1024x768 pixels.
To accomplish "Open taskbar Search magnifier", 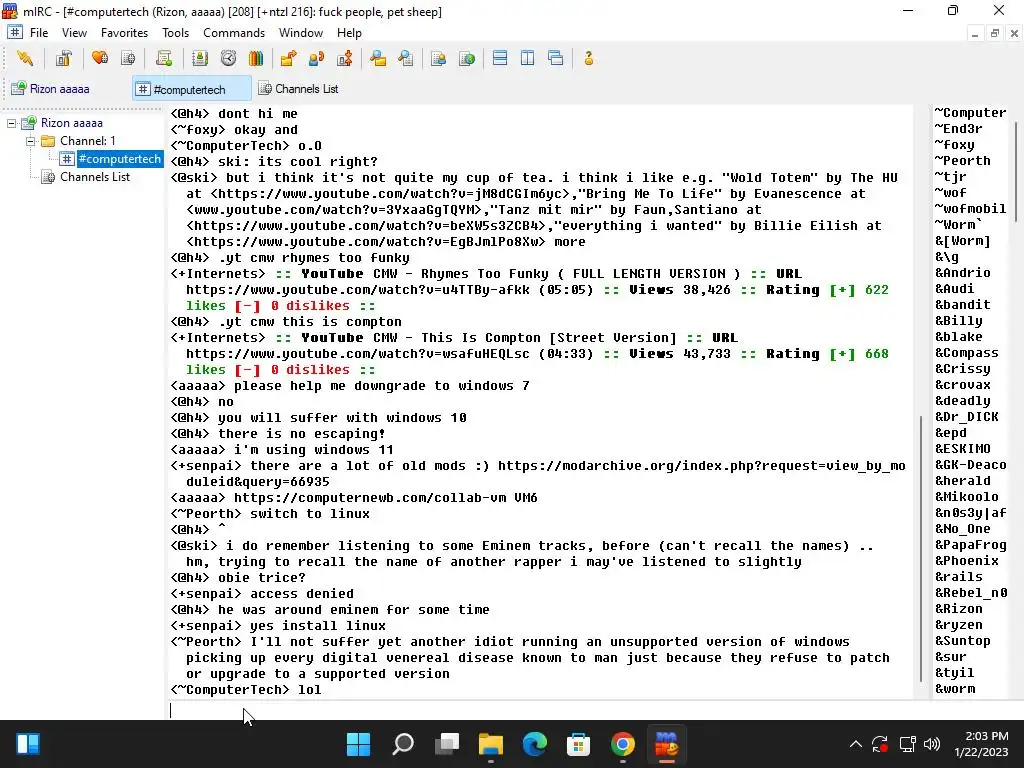I will (402, 744).
